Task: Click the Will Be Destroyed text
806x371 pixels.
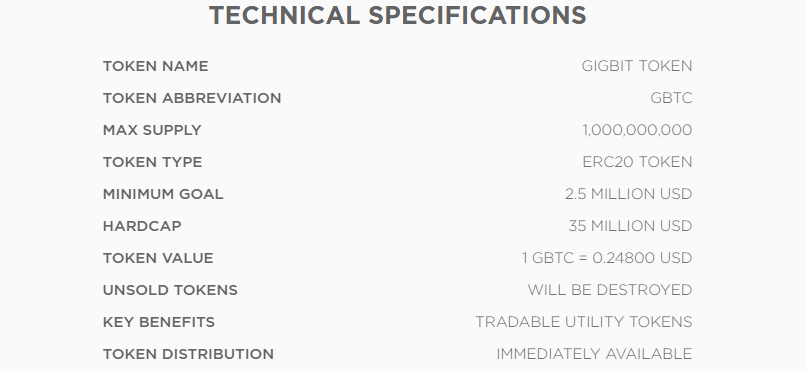Action: [610, 290]
